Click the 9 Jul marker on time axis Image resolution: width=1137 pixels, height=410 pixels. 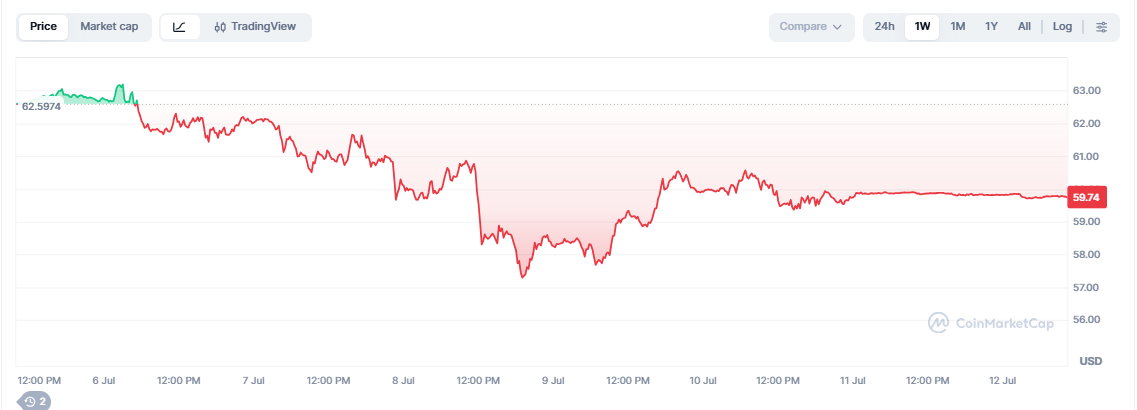(553, 380)
